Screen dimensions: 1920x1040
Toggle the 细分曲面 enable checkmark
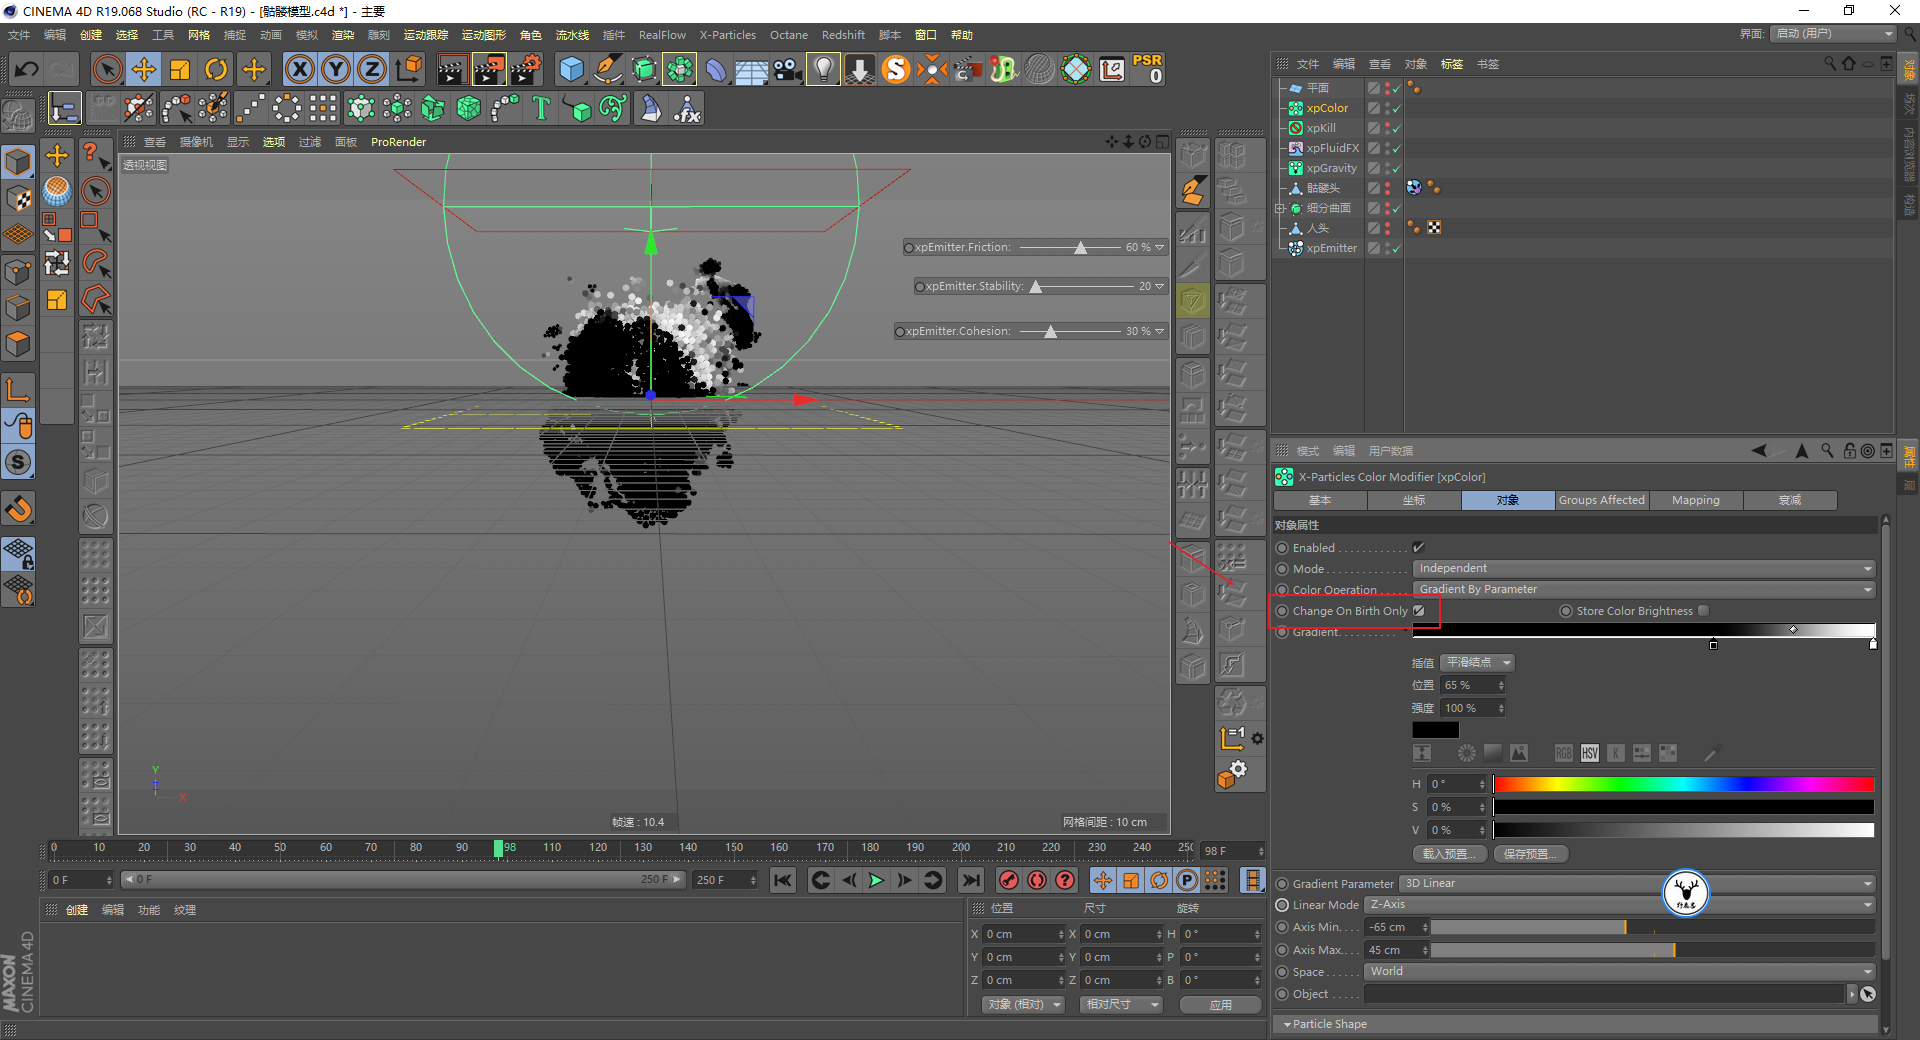[x=1396, y=208]
